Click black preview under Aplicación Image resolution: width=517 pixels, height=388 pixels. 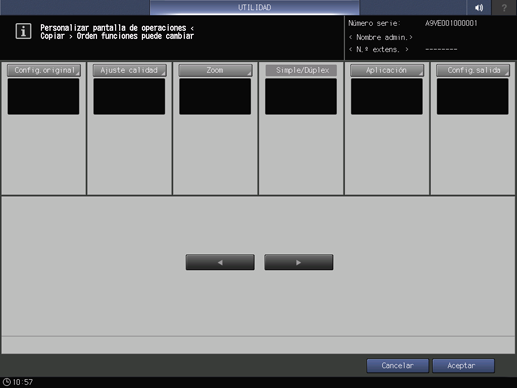(387, 96)
